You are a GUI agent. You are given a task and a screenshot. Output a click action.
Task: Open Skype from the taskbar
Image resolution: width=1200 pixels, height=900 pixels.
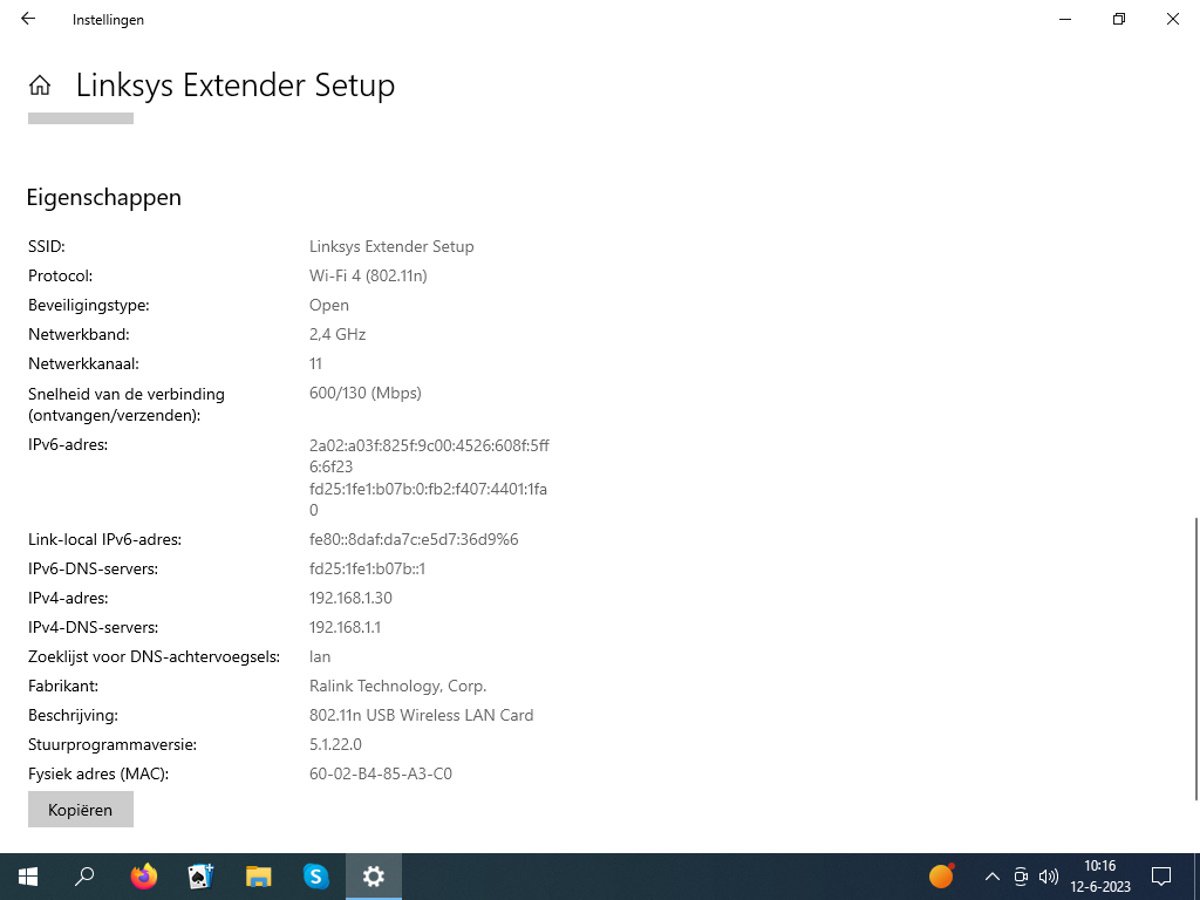(316, 877)
